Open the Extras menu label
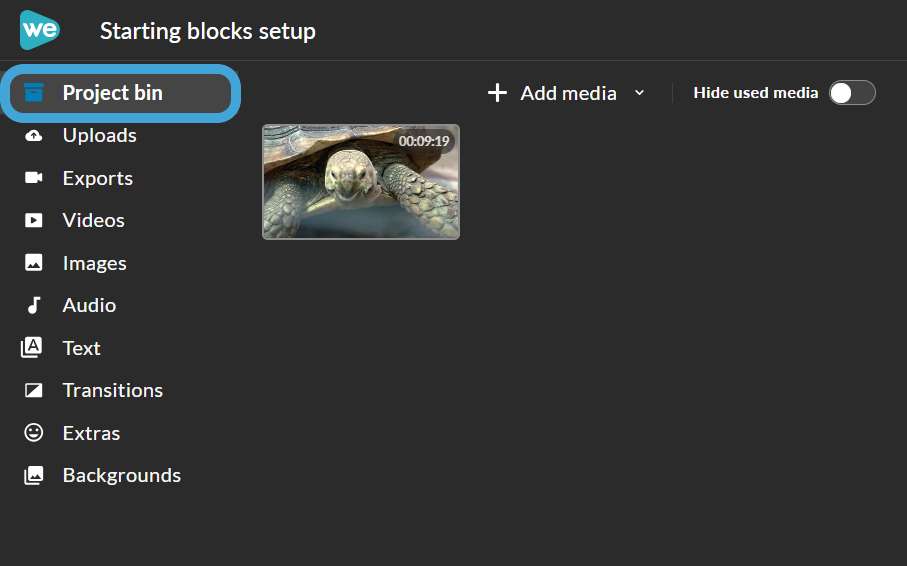 (x=91, y=433)
